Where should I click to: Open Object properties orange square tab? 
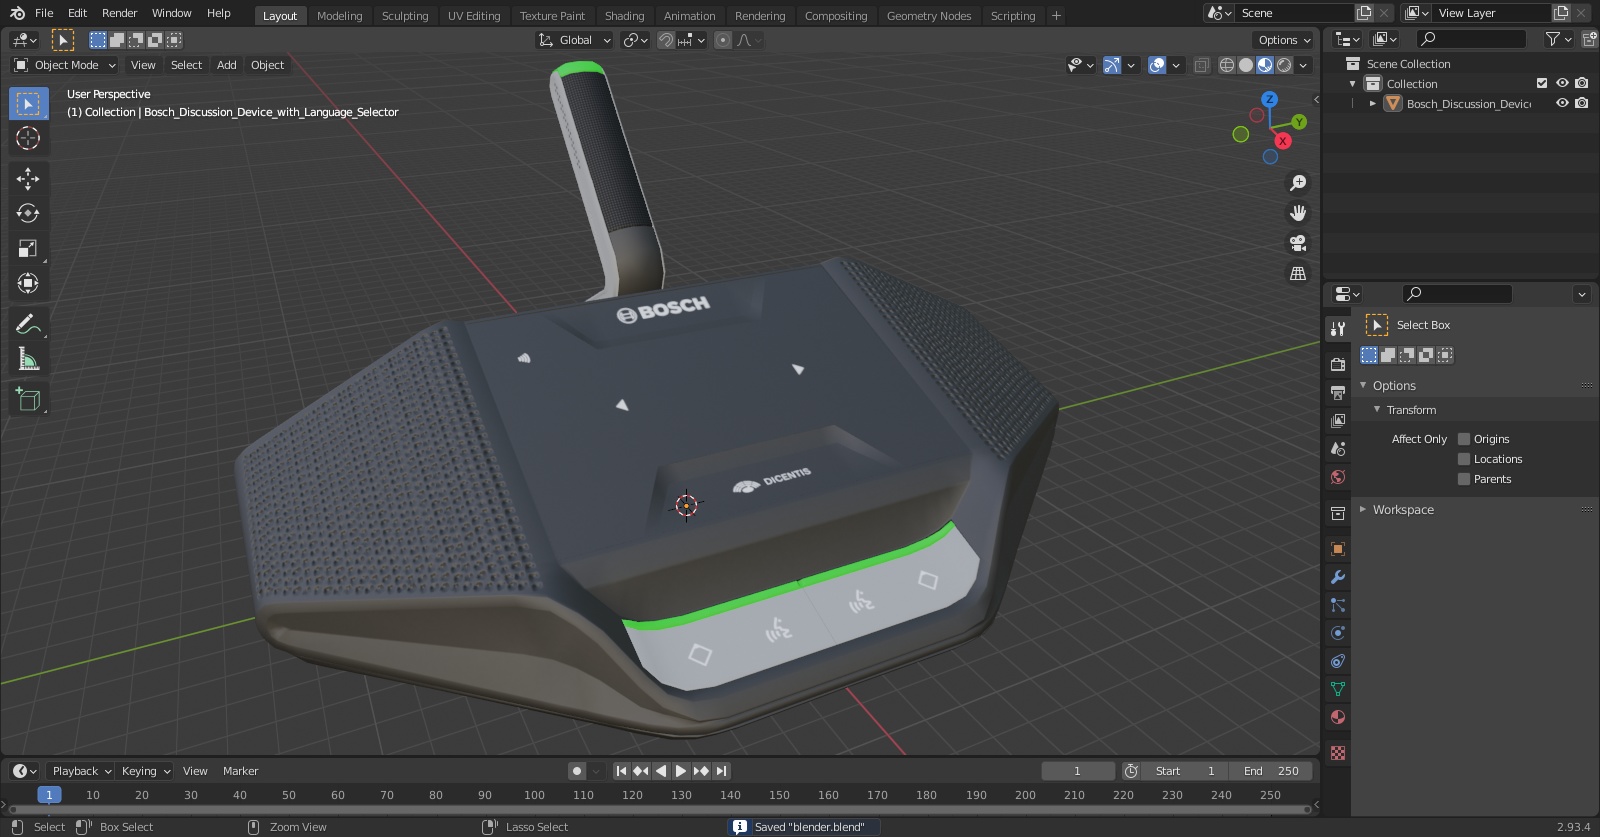click(x=1338, y=549)
